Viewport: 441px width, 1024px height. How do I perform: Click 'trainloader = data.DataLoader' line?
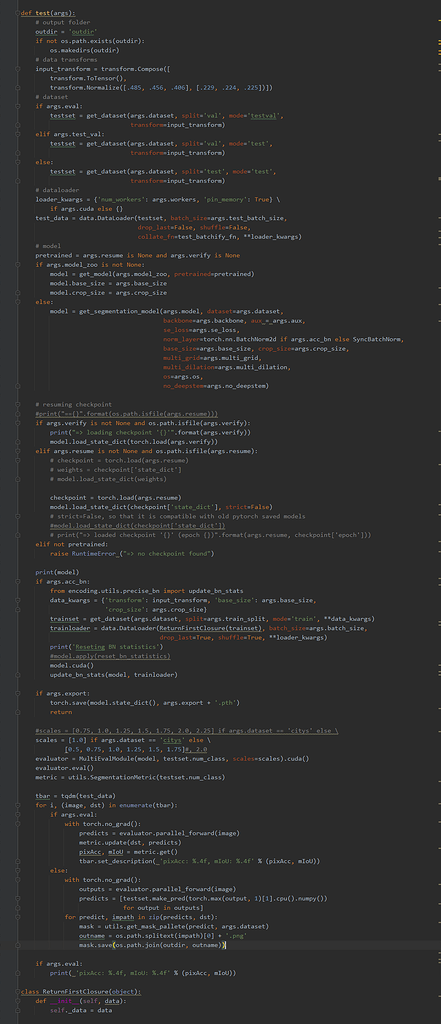tap(208, 627)
